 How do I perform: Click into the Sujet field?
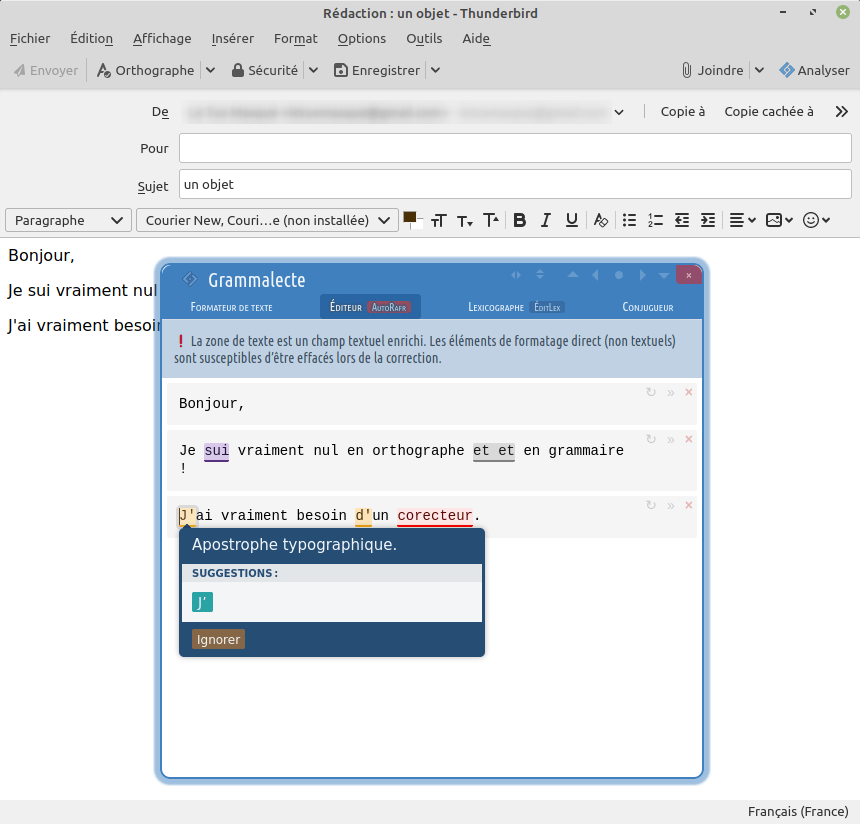click(515, 184)
